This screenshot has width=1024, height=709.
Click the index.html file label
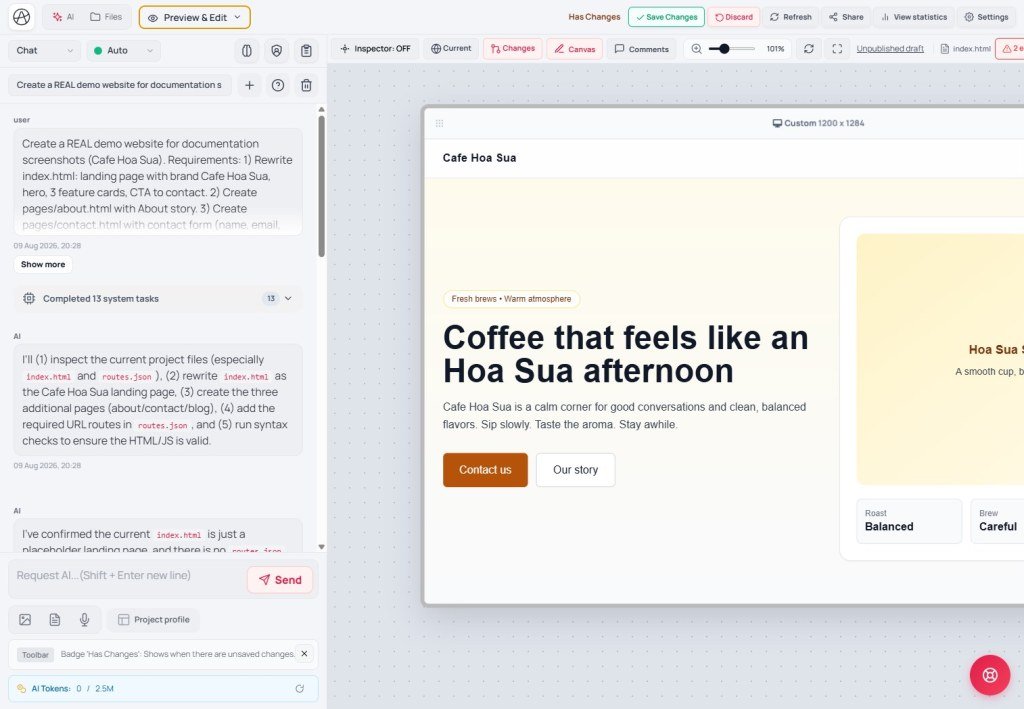pyautogui.click(x=965, y=49)
